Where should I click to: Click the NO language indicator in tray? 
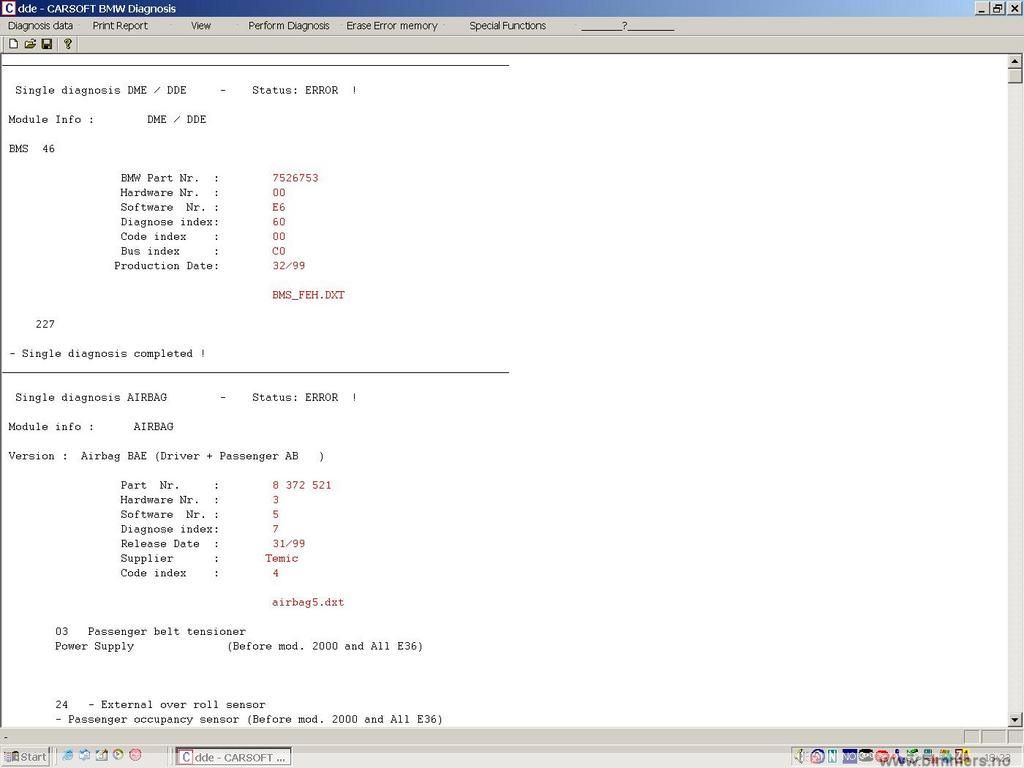[849, 757]
